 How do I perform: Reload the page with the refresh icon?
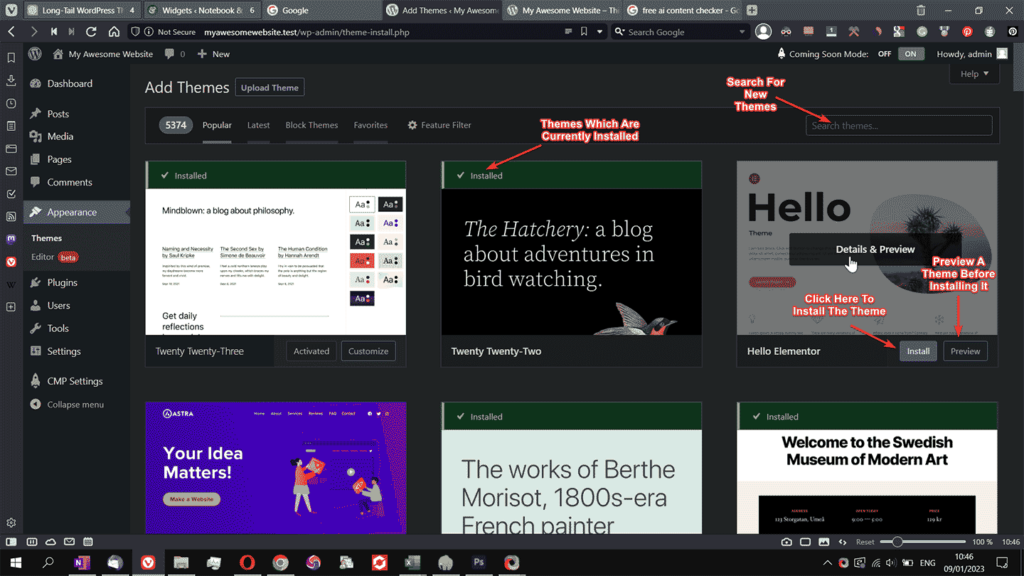coord(91,31)
